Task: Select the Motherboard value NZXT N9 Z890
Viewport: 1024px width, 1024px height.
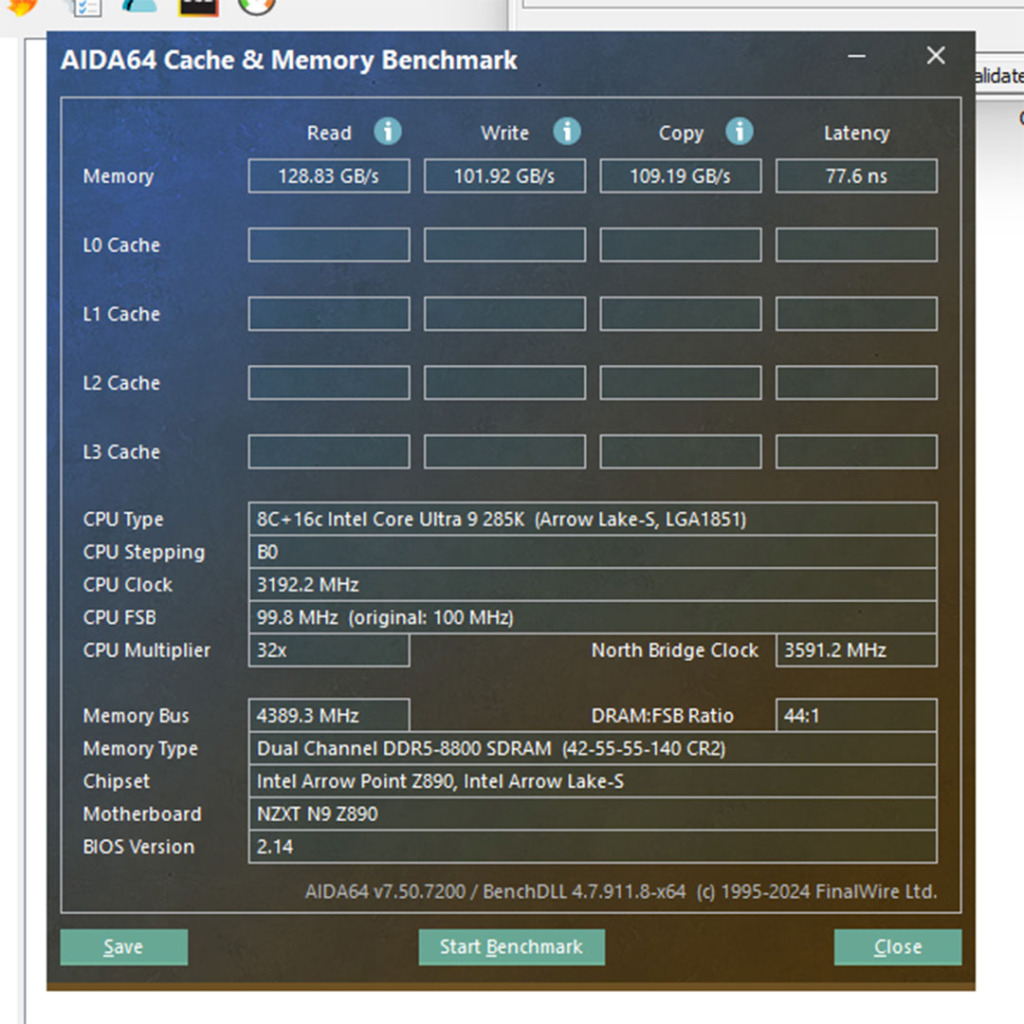Action: tap(593, 814)
